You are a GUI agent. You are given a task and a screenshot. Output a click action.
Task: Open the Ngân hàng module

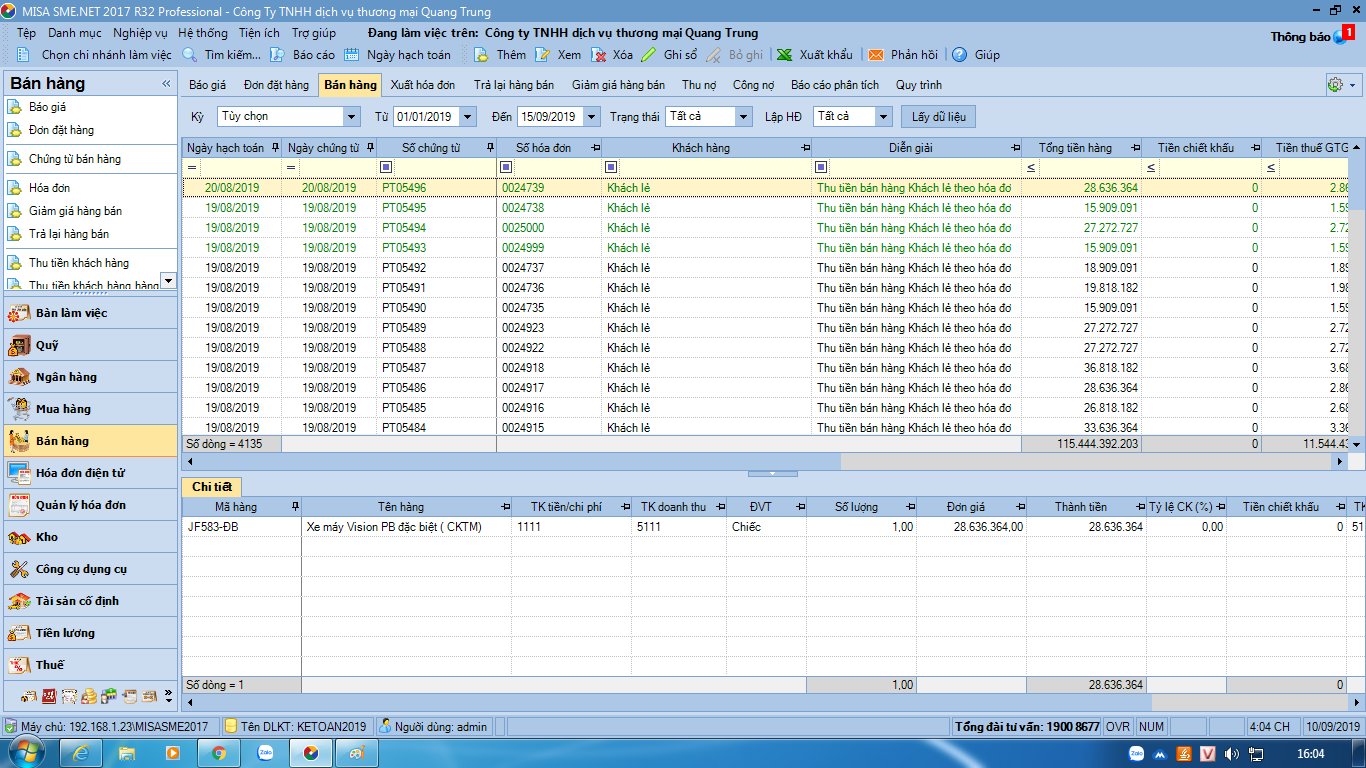[66, 377]
